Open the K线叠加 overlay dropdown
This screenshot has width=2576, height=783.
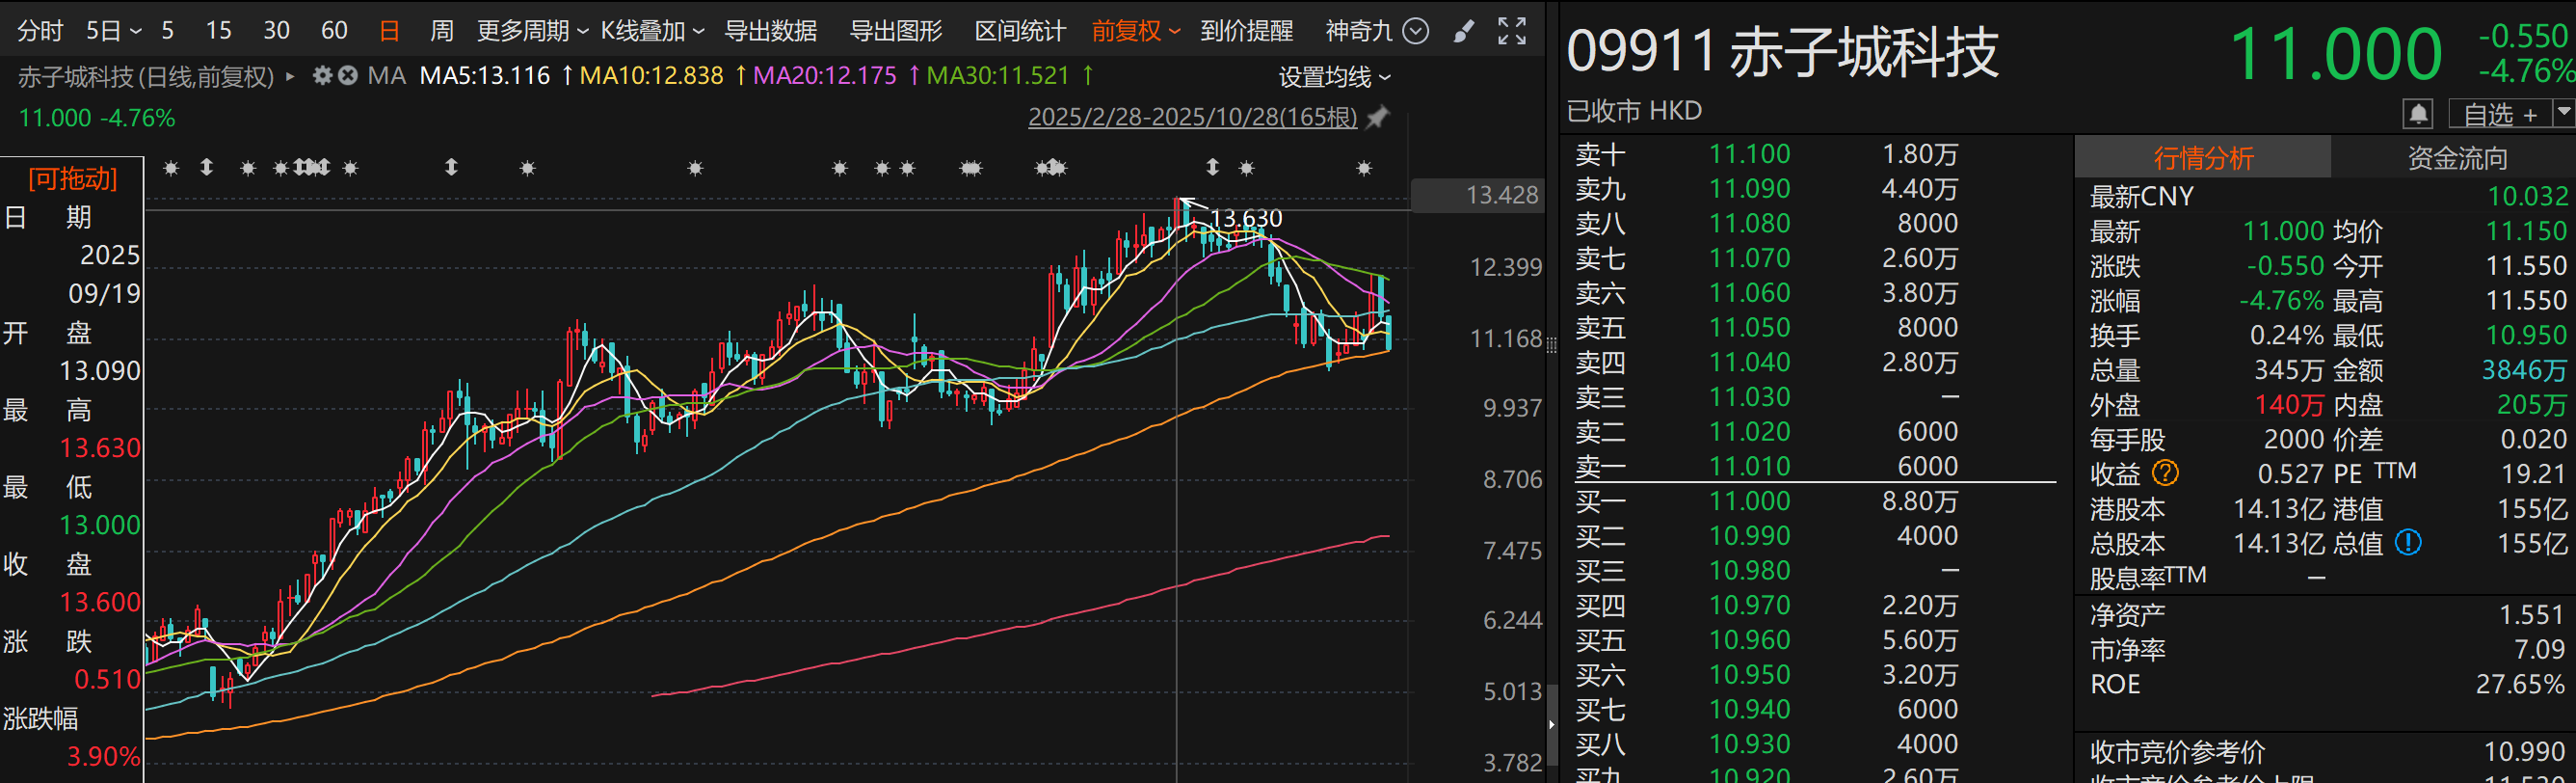click(652, 31)
